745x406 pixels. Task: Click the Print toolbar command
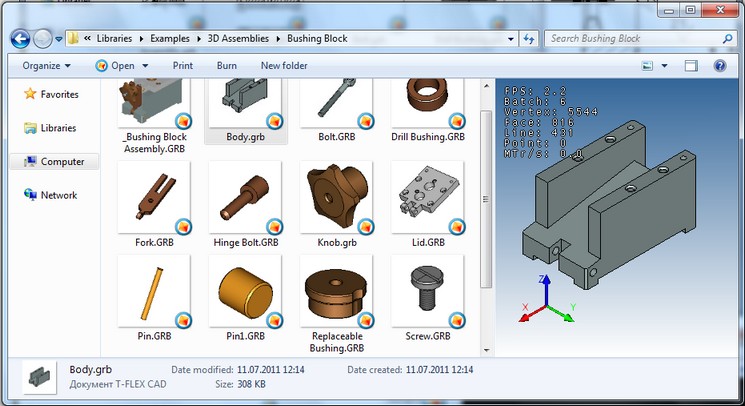click(x=183, y=66)
